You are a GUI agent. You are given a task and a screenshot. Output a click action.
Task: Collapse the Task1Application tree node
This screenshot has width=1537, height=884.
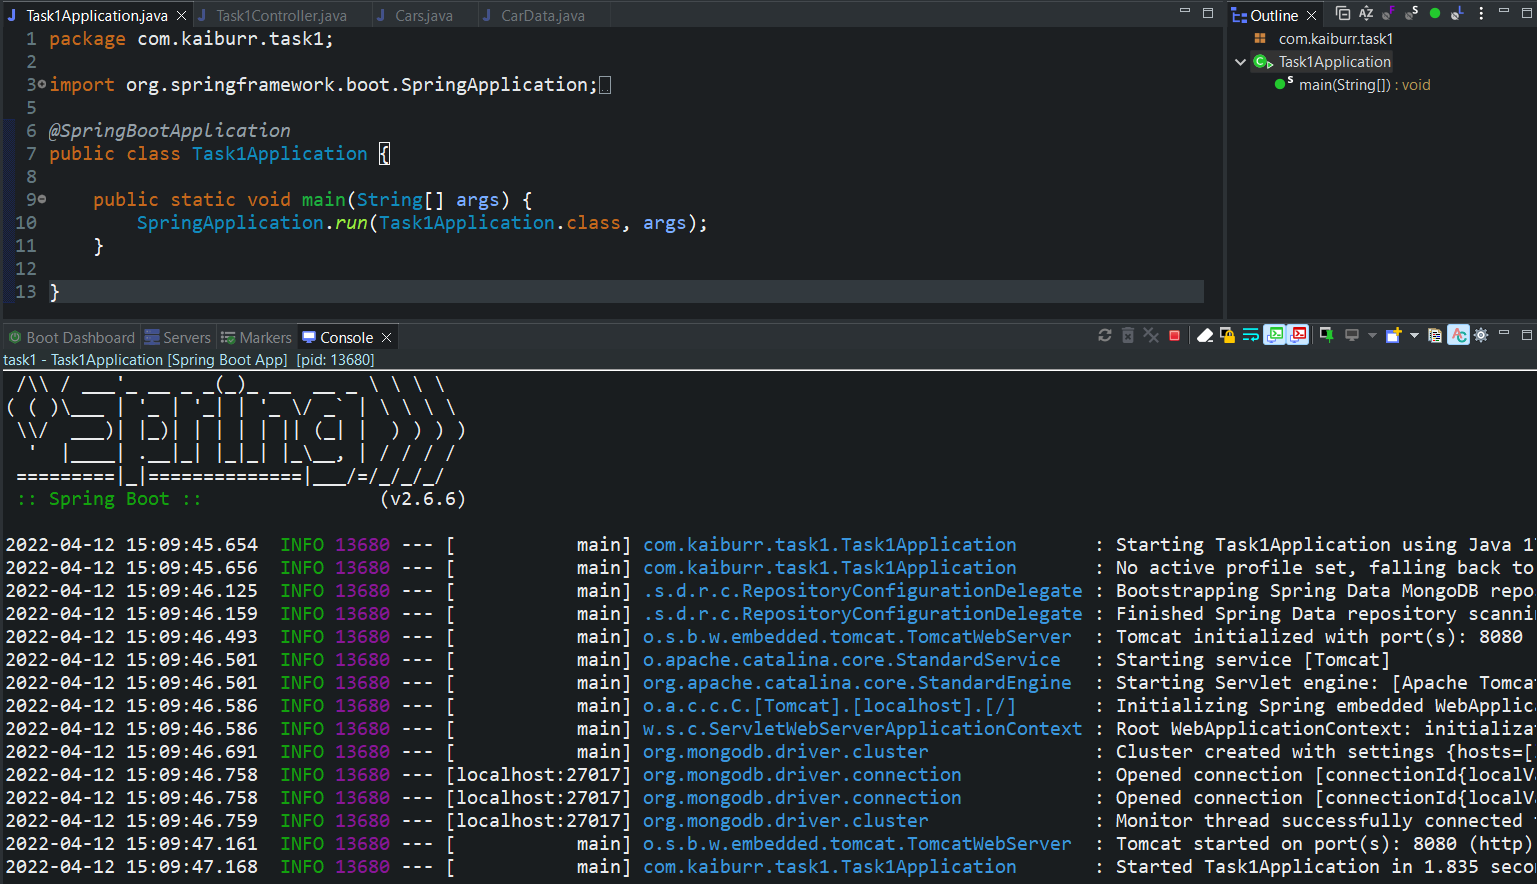[1240, 61]
